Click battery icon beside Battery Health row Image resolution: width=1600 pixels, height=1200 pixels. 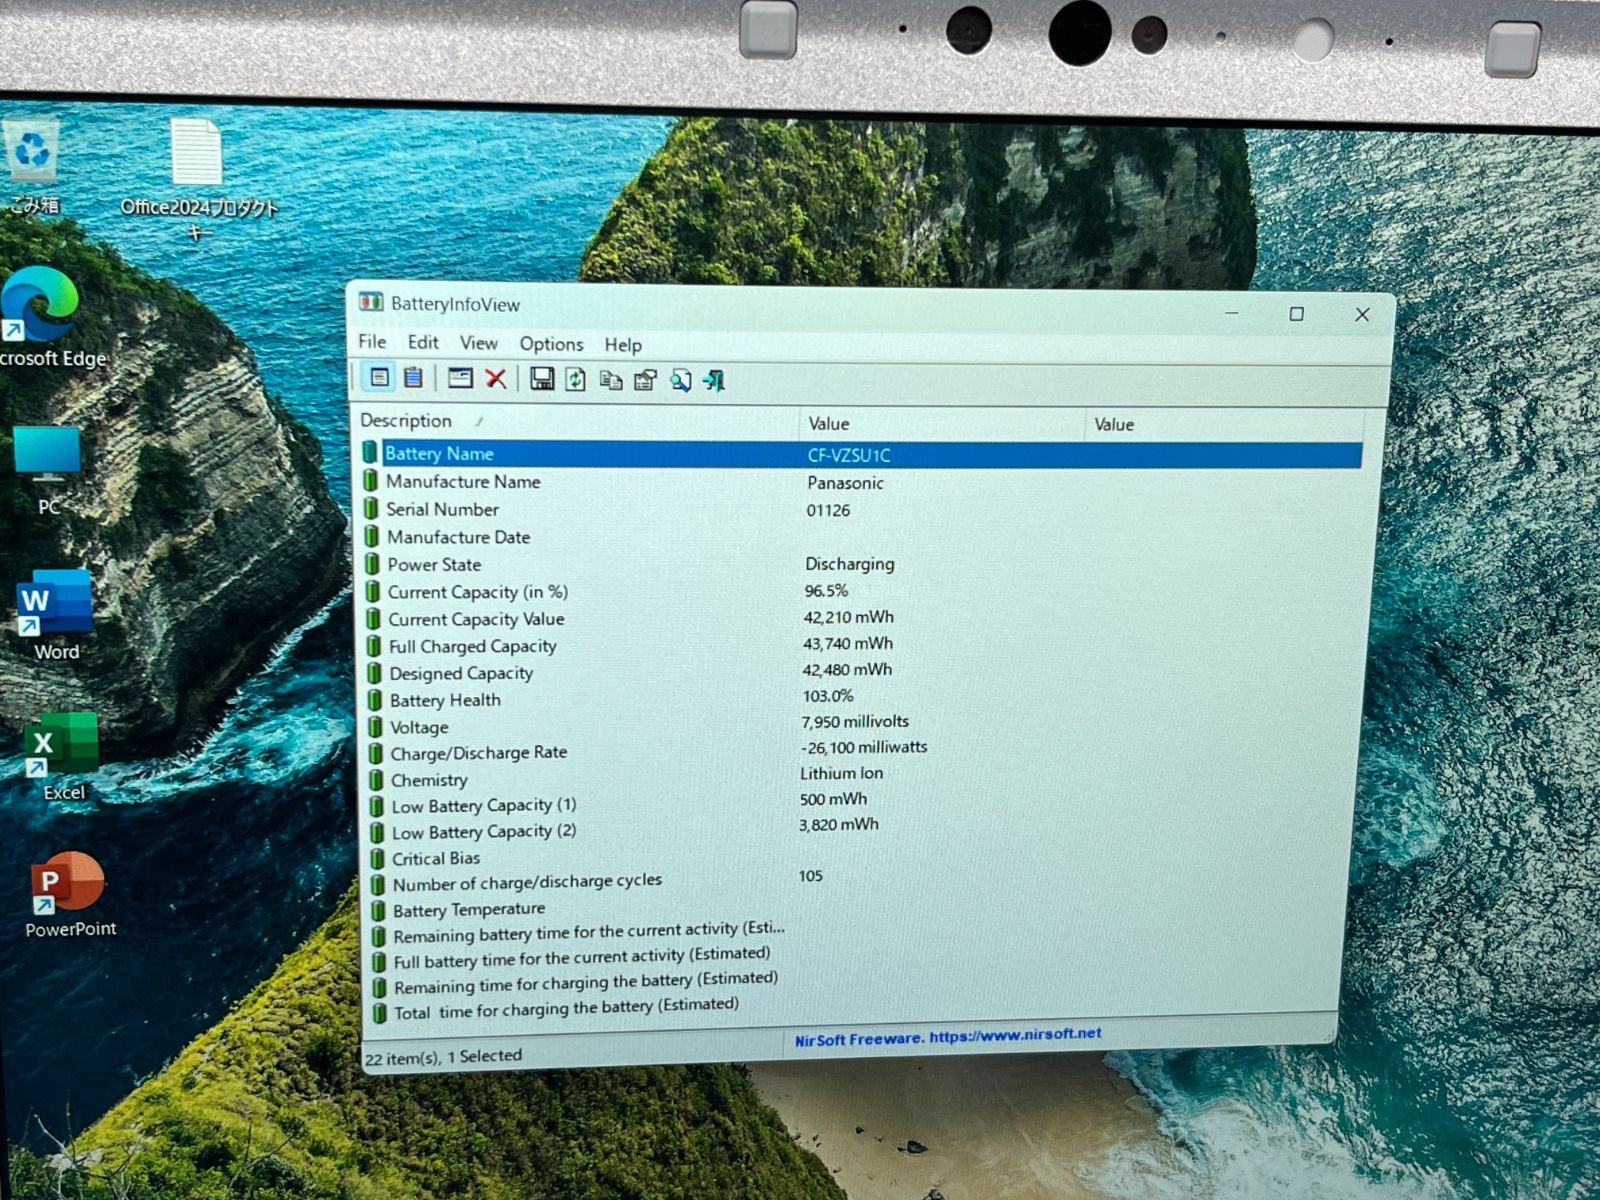[x=375, y=699]
